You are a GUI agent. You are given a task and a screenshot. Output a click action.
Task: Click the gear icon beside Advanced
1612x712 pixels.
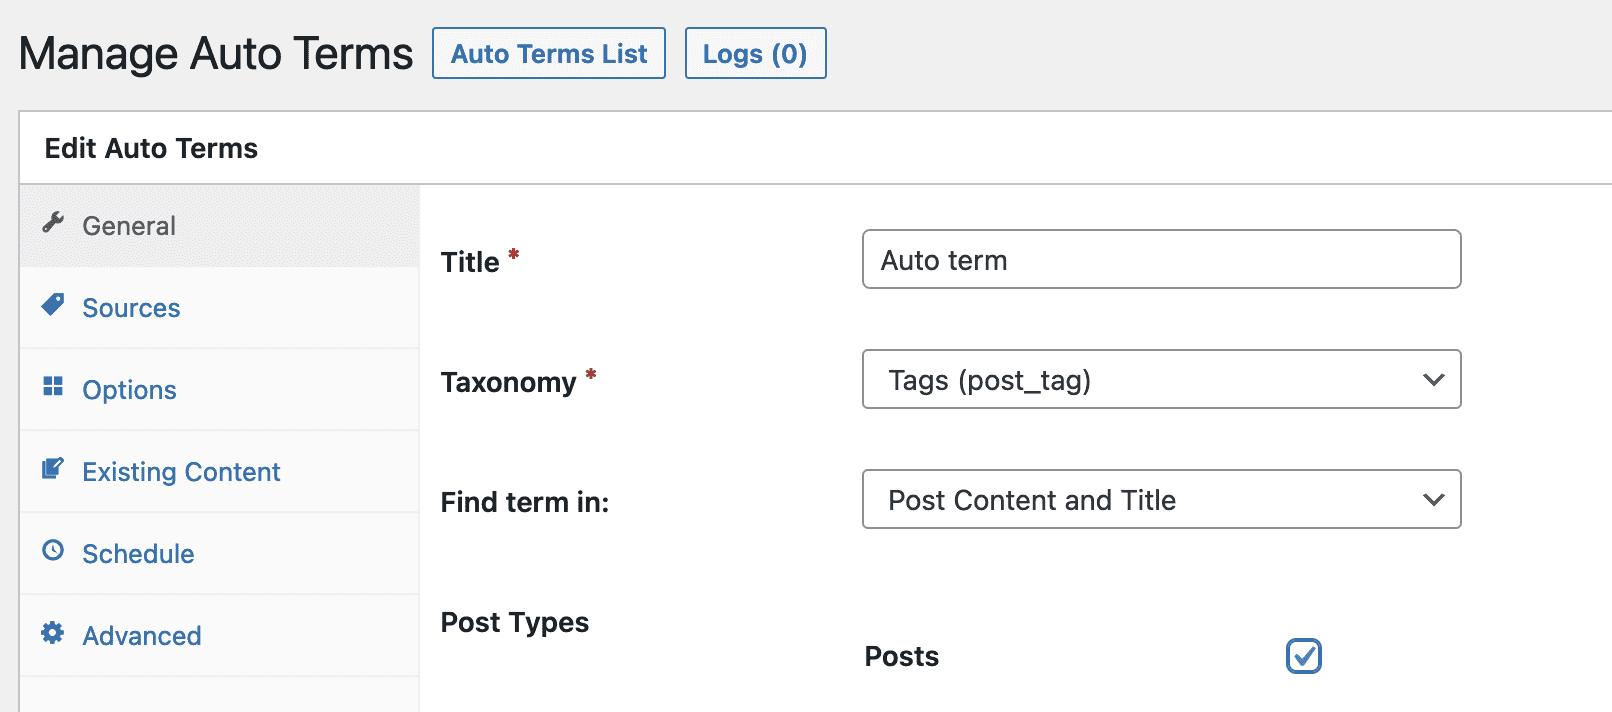tap(53, 632)
